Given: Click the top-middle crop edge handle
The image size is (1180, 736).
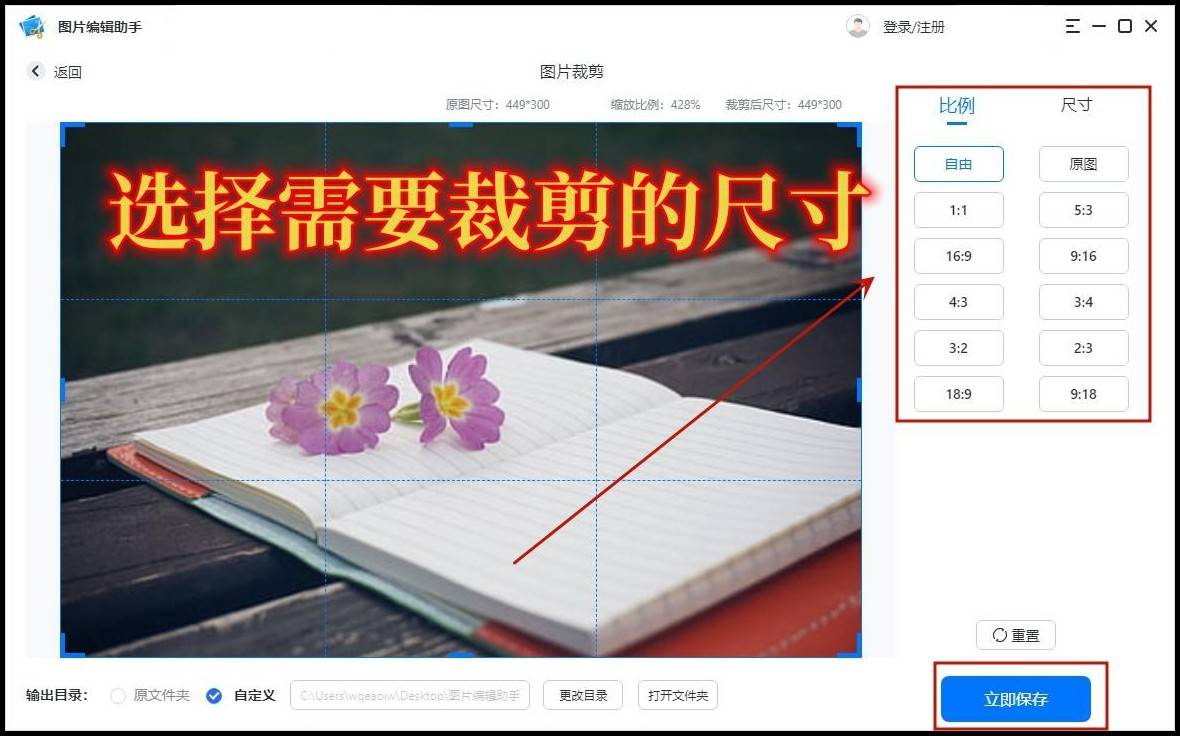Looking at the screenshot, I should pyautogui.click(x=461, y=125).
